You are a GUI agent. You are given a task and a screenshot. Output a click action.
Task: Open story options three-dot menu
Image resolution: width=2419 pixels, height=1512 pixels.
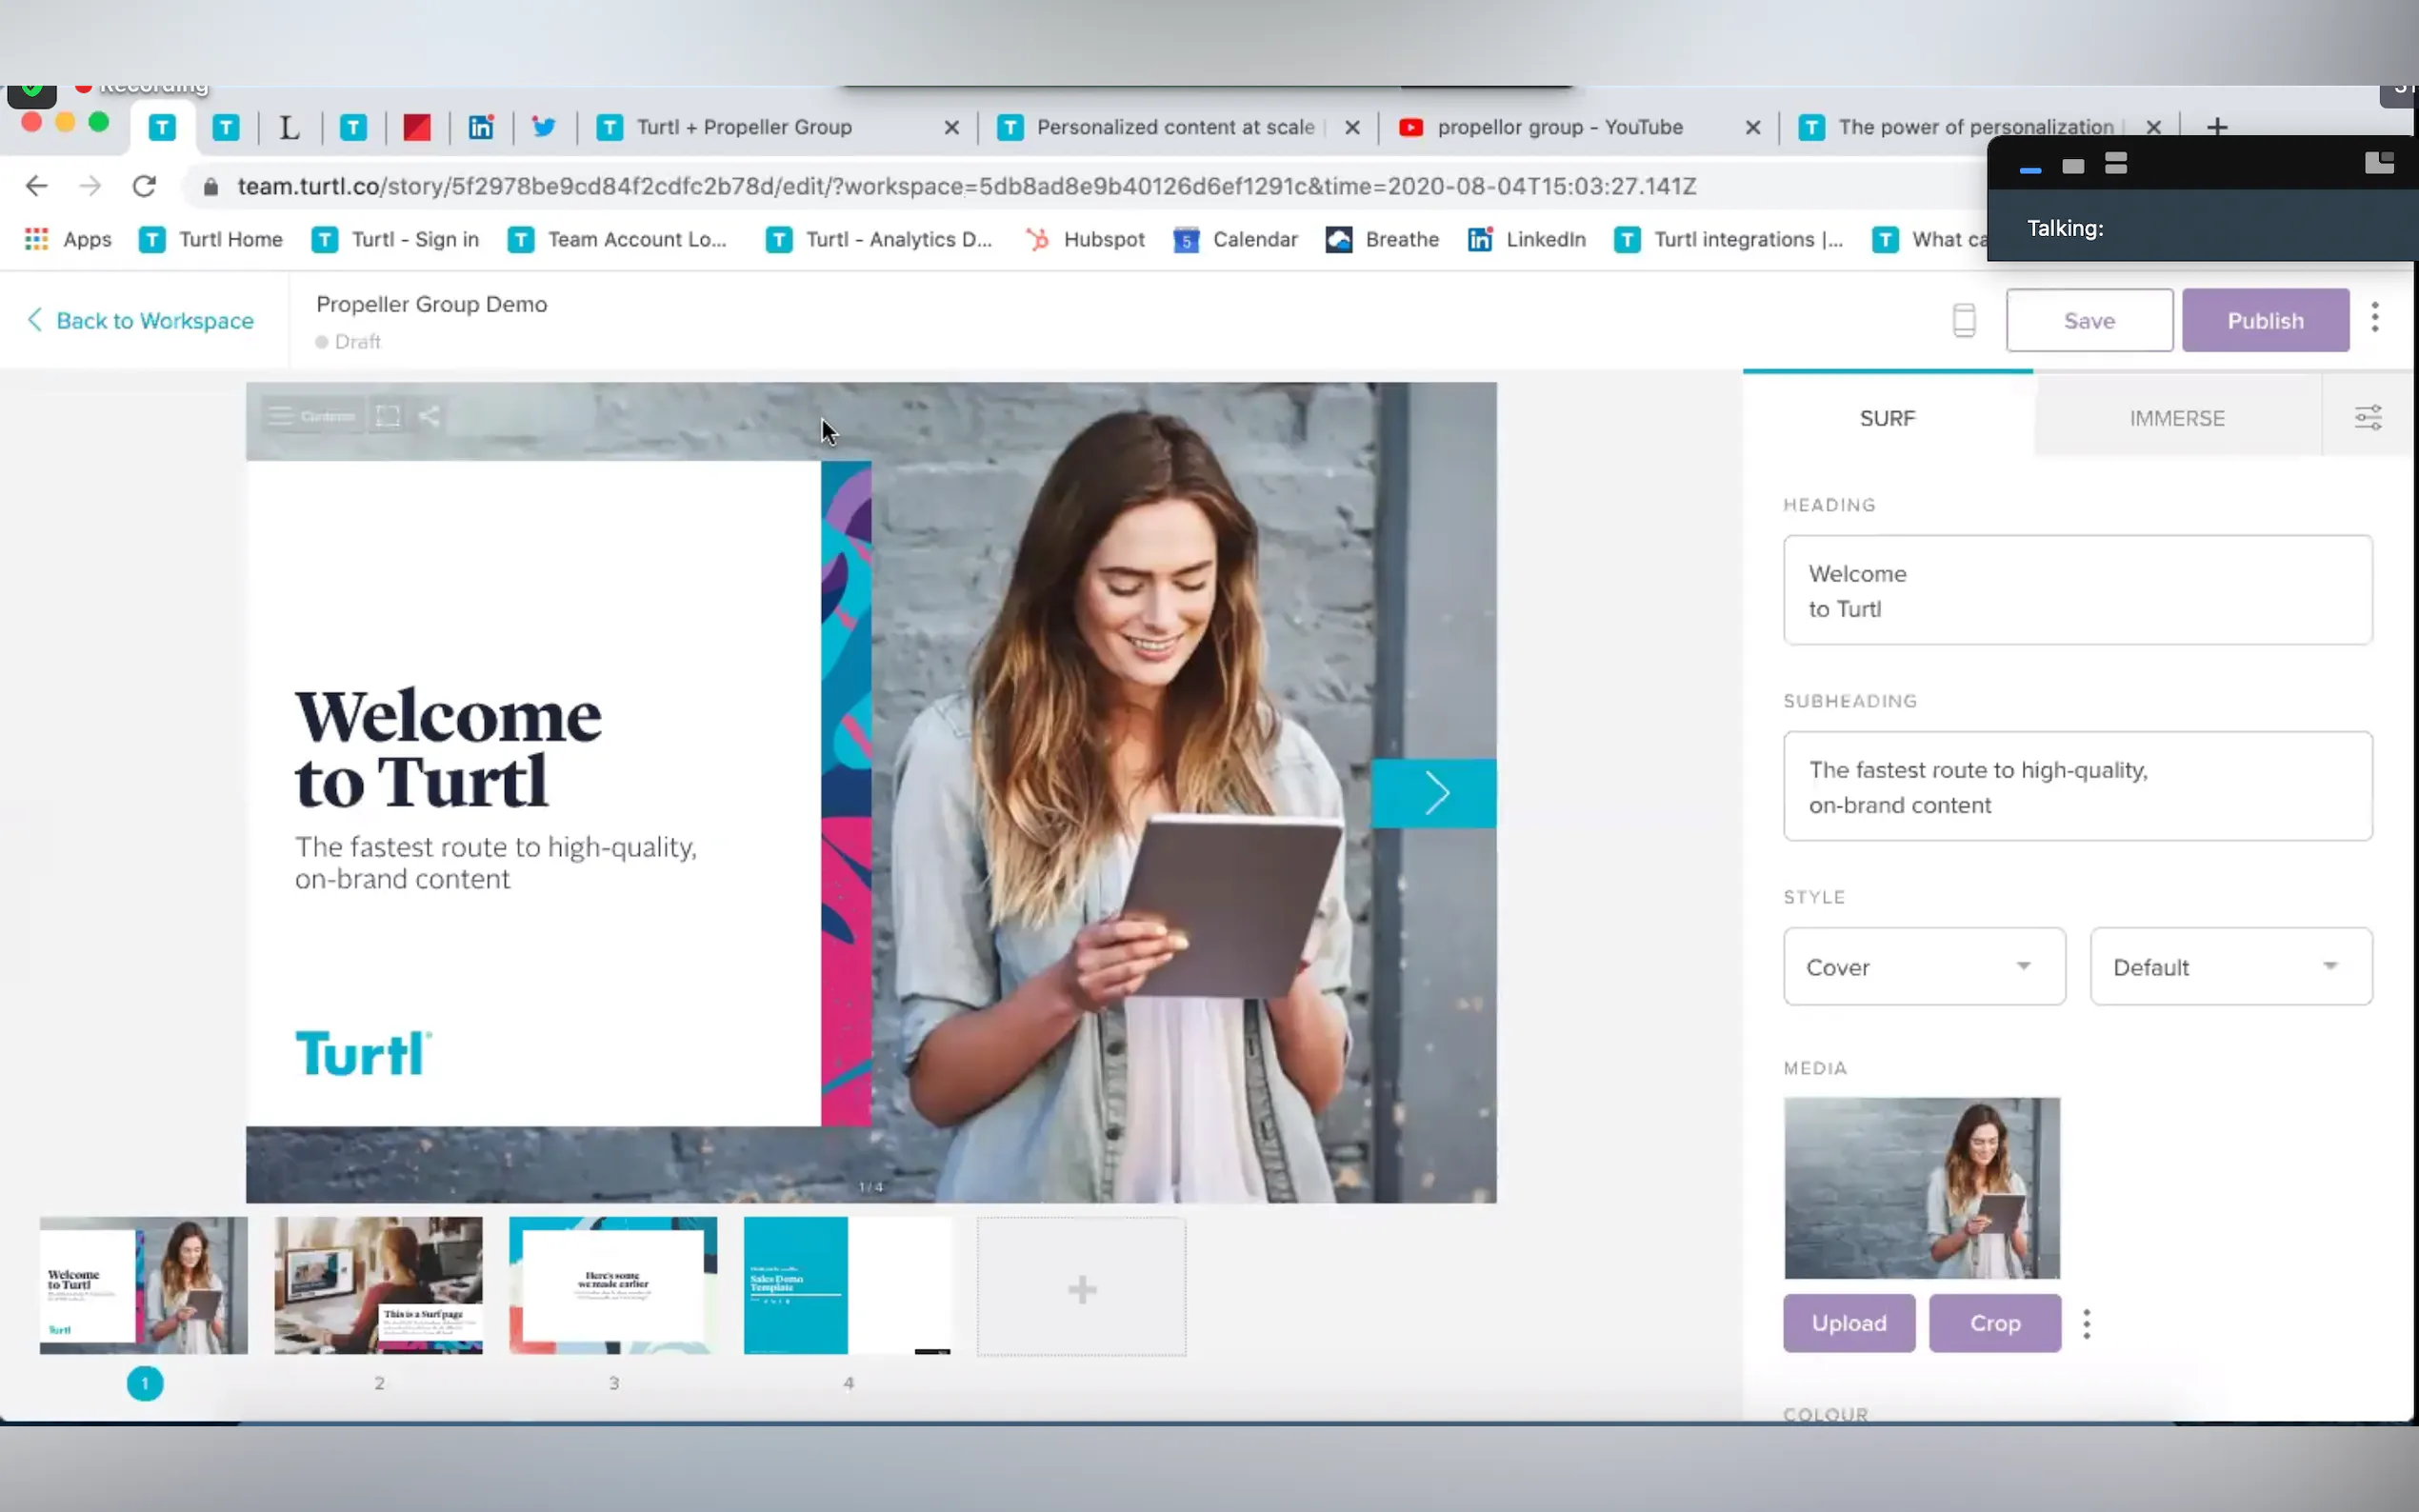click(2375, 318)
